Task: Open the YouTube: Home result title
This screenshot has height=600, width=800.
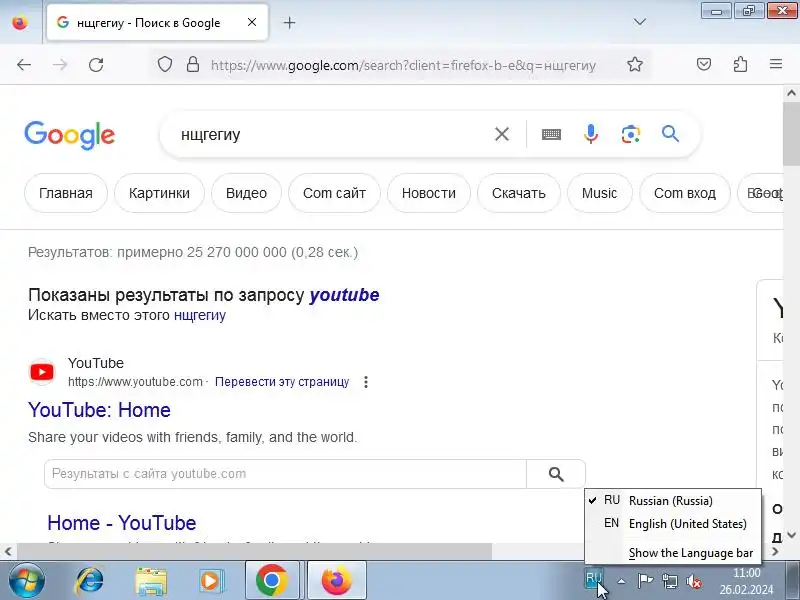Action: pyautogui.click(x=99, y=410)
